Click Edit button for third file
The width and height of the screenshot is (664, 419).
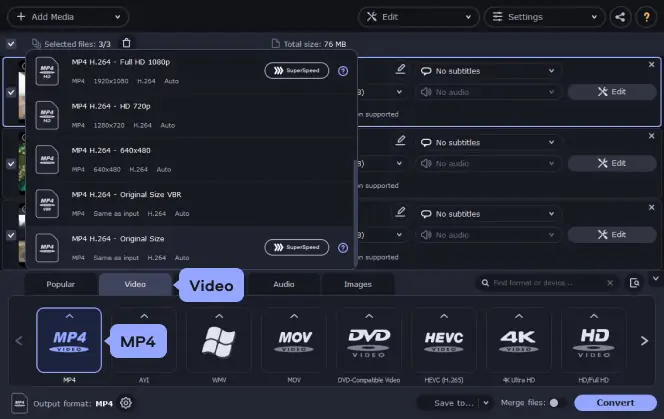[612, 235]
